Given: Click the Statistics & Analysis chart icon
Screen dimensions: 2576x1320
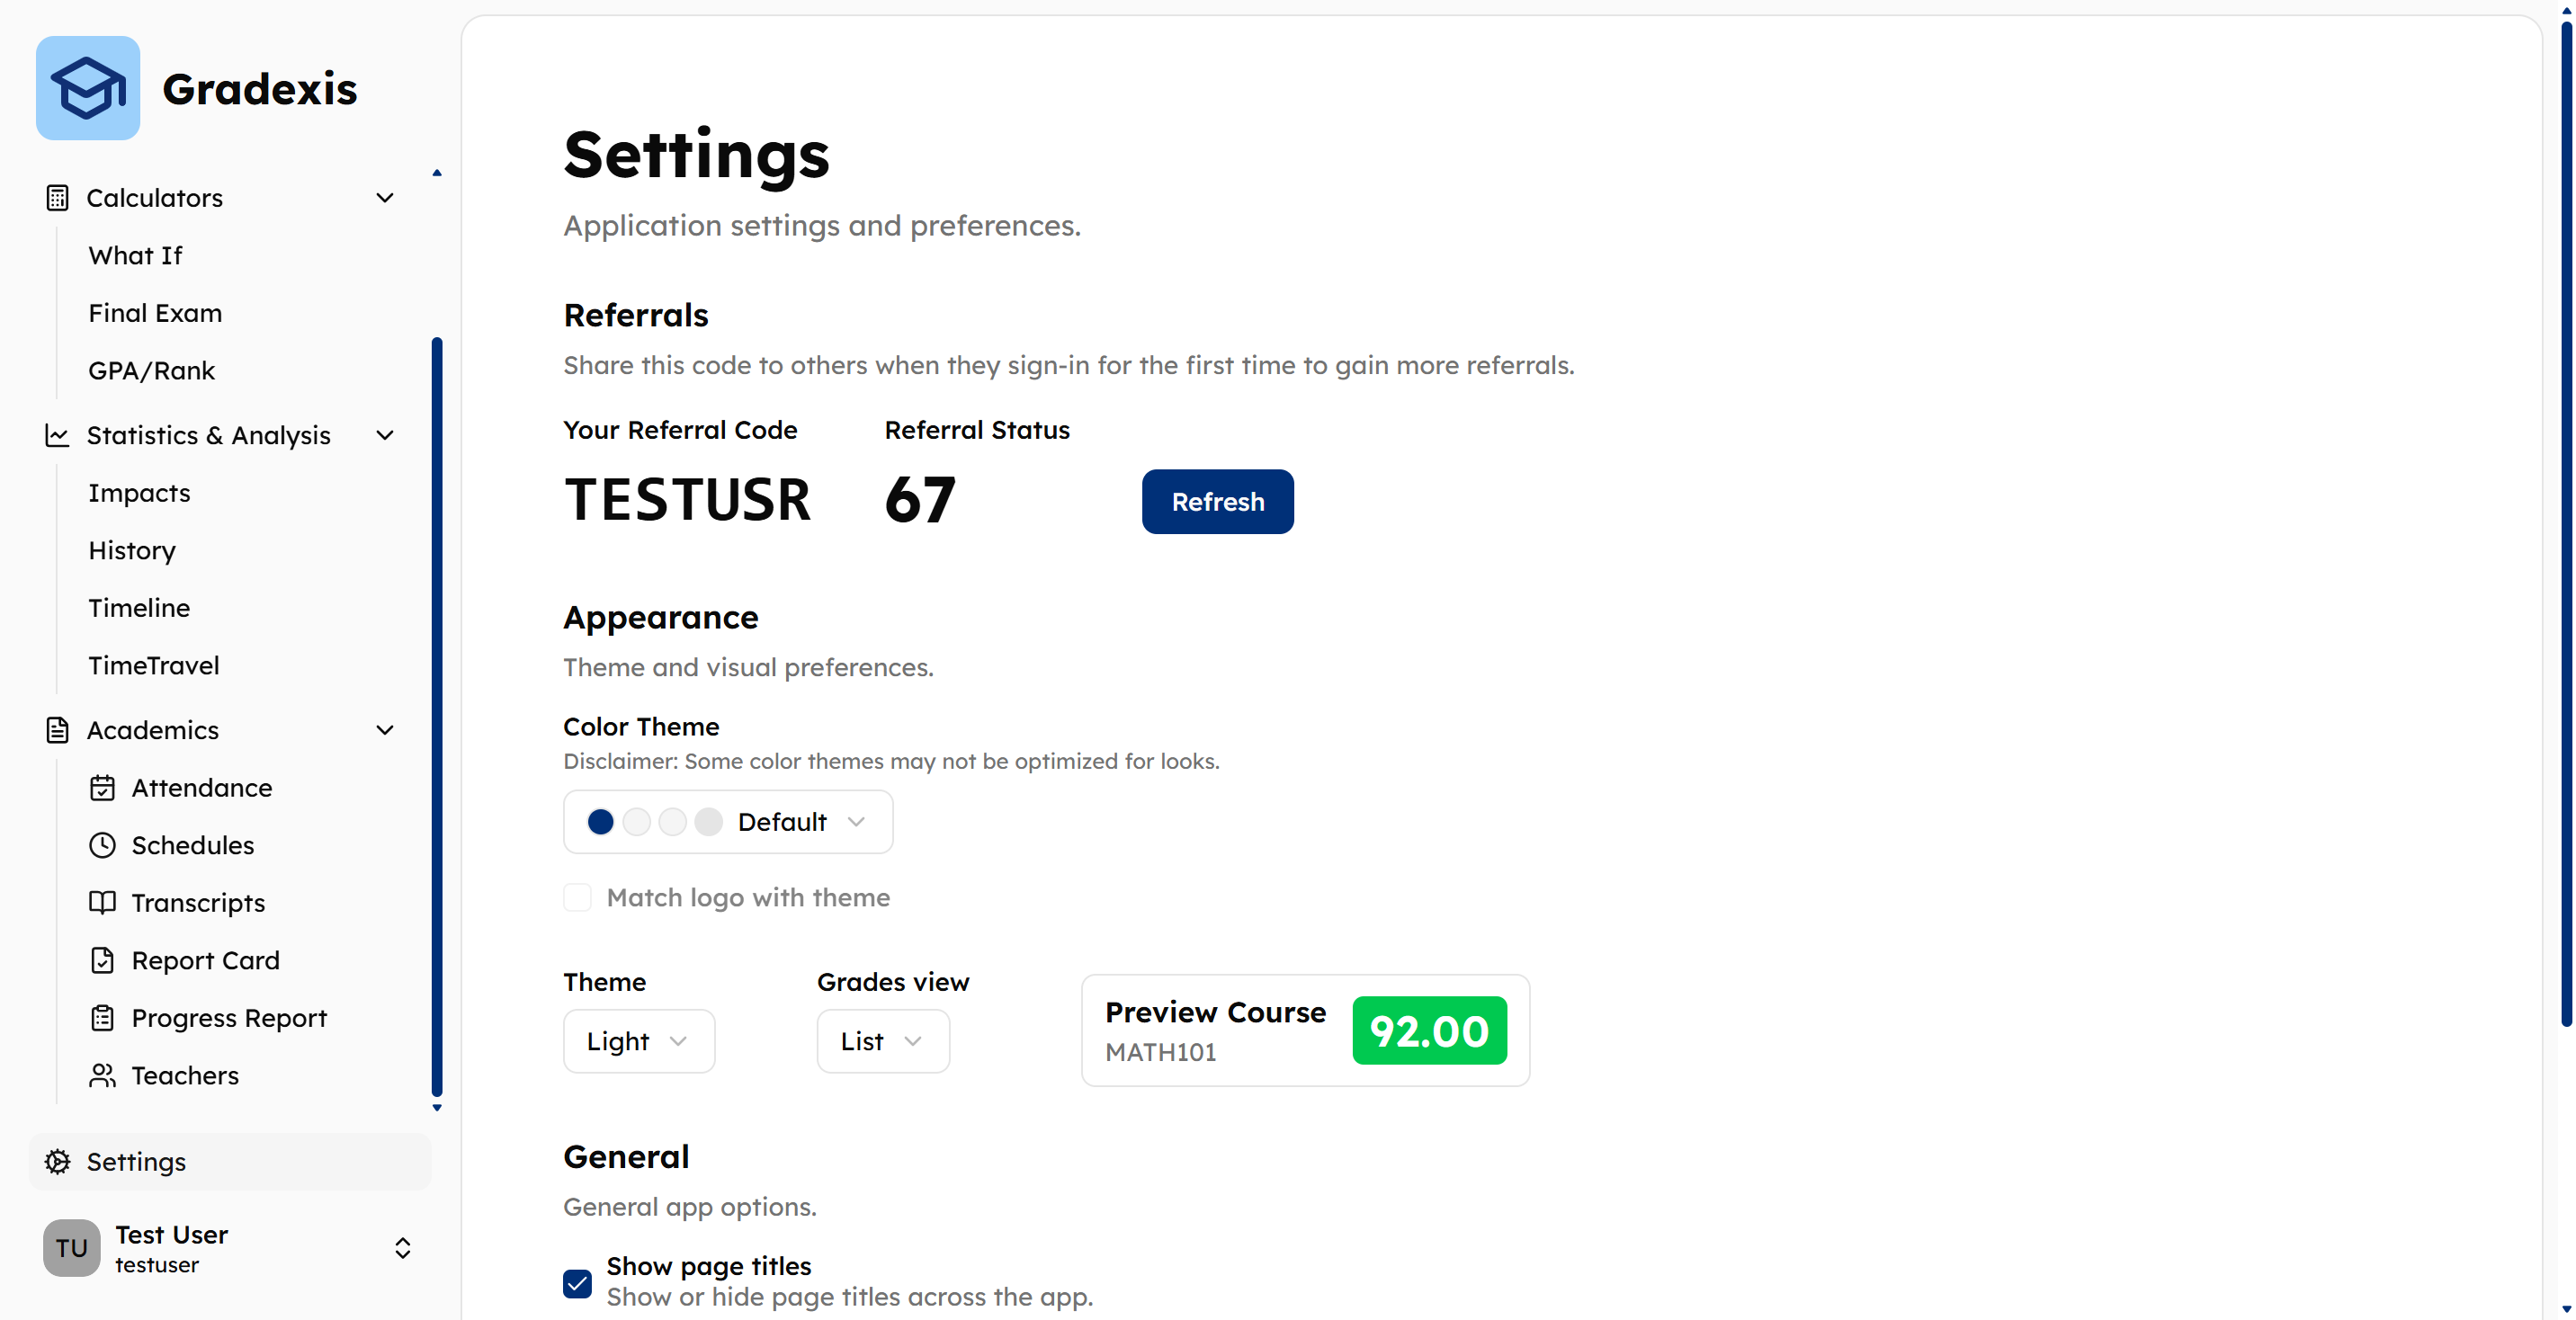Looking at the screenshot, I should (x=58, y=435).
